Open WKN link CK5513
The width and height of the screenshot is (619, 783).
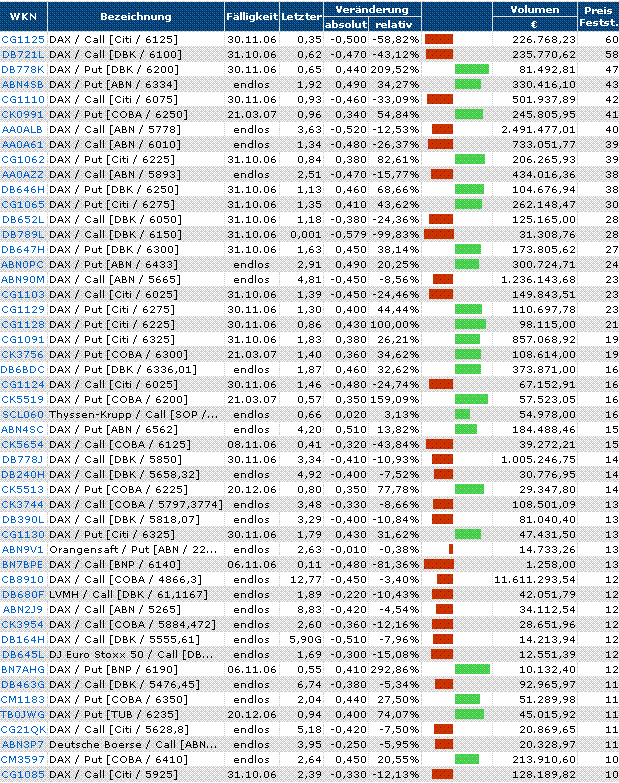tap(23, 489)
